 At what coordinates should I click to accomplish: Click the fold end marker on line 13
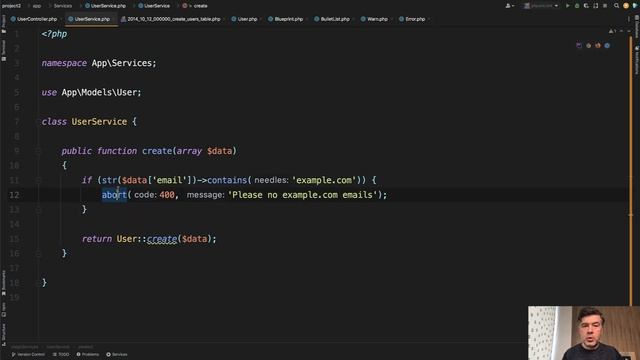pos(38,210)
